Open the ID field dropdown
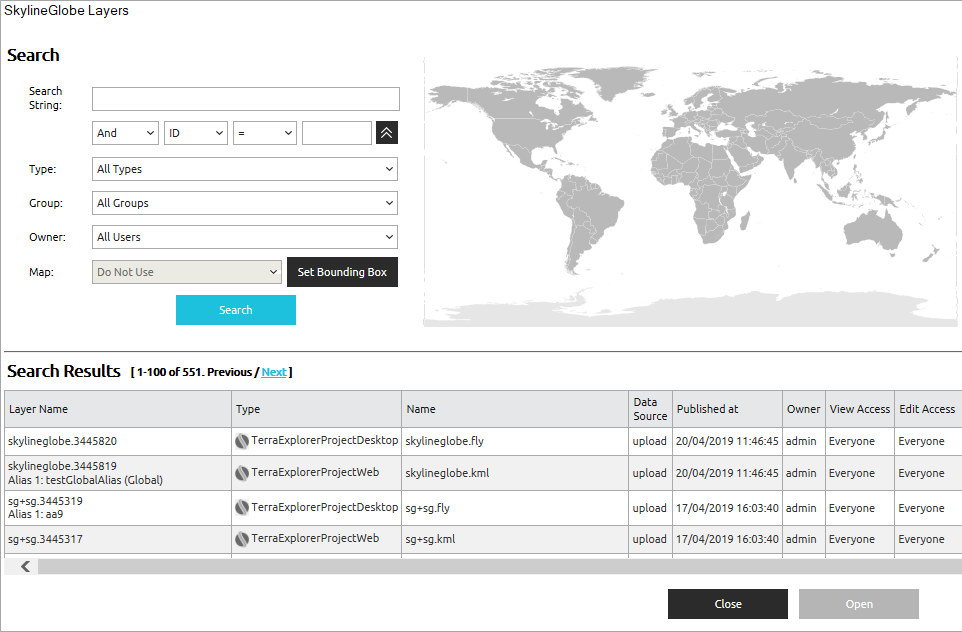The image size is (962, 632). [x=196, y=133]
